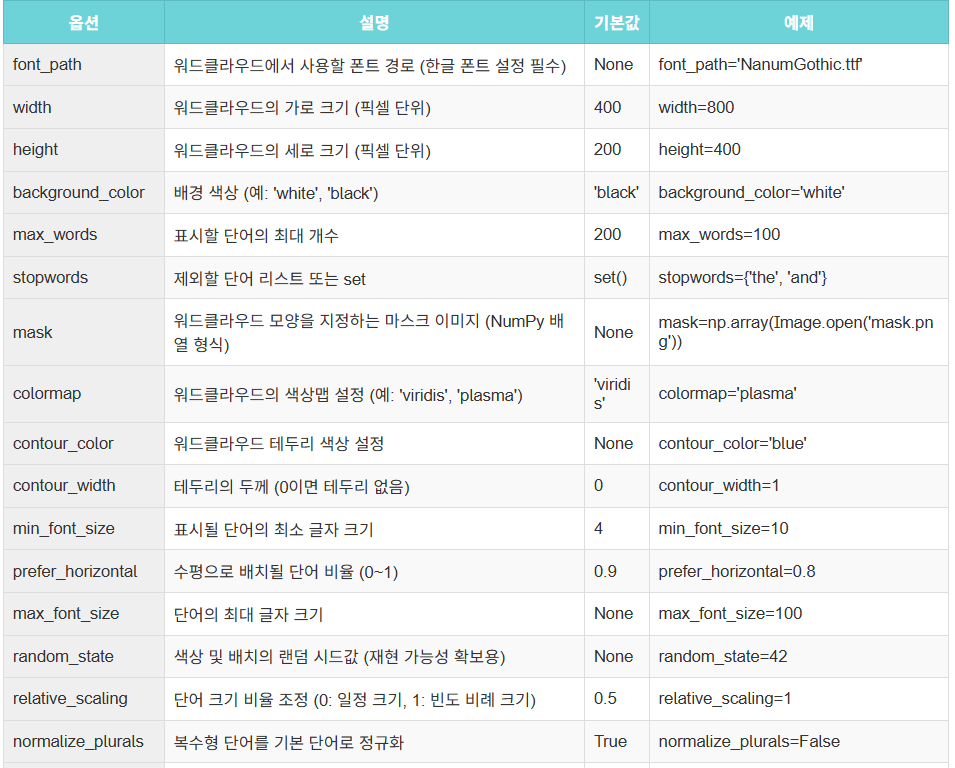
Task: Select the mask option cell
Action: 84,332
